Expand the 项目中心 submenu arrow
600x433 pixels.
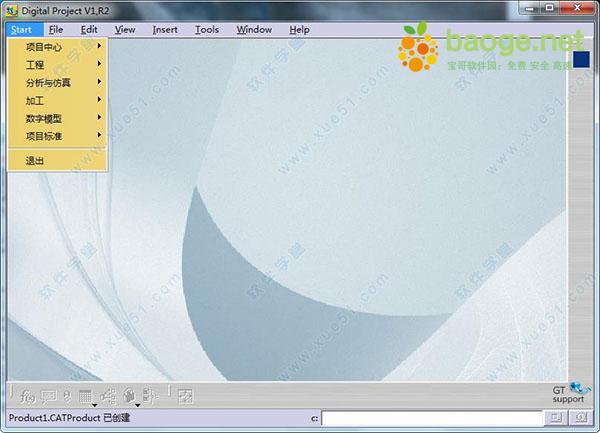pyautogui.click(x=99, y=46)
